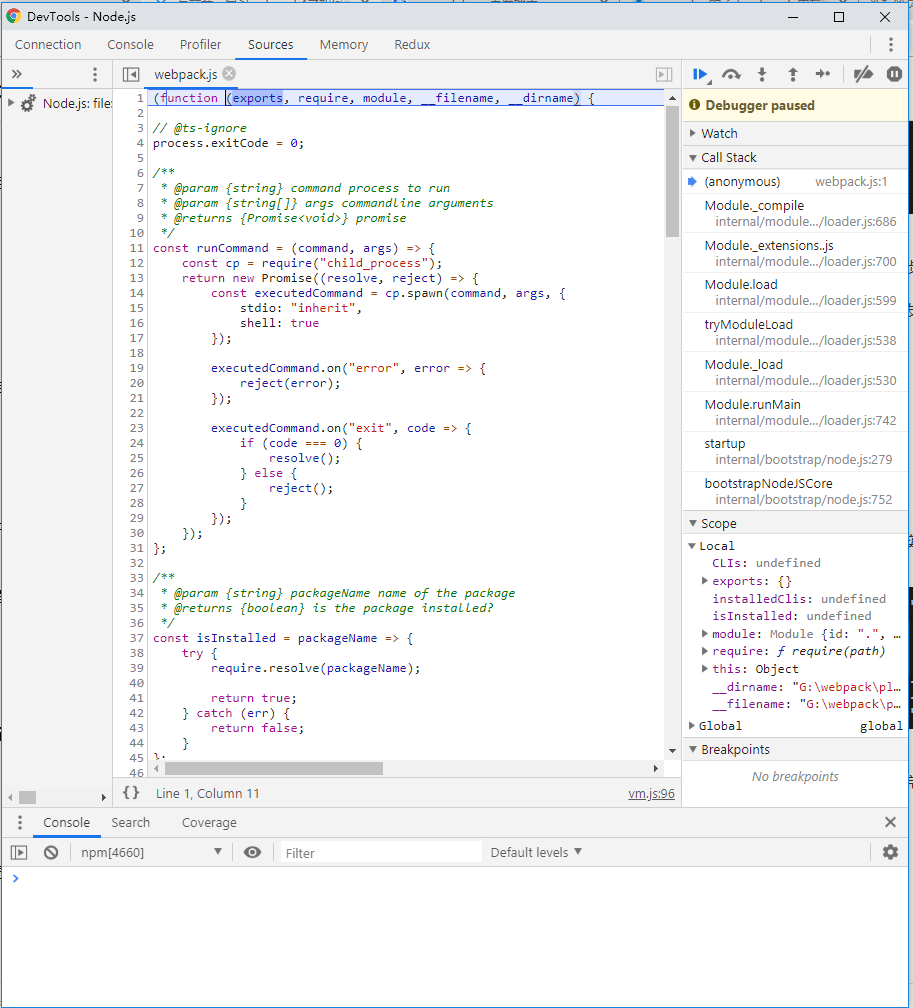The width and height of the screenshot is (913, 1008).
Task: Open the vm.js:96 source link
Action: tap(651, 793)
